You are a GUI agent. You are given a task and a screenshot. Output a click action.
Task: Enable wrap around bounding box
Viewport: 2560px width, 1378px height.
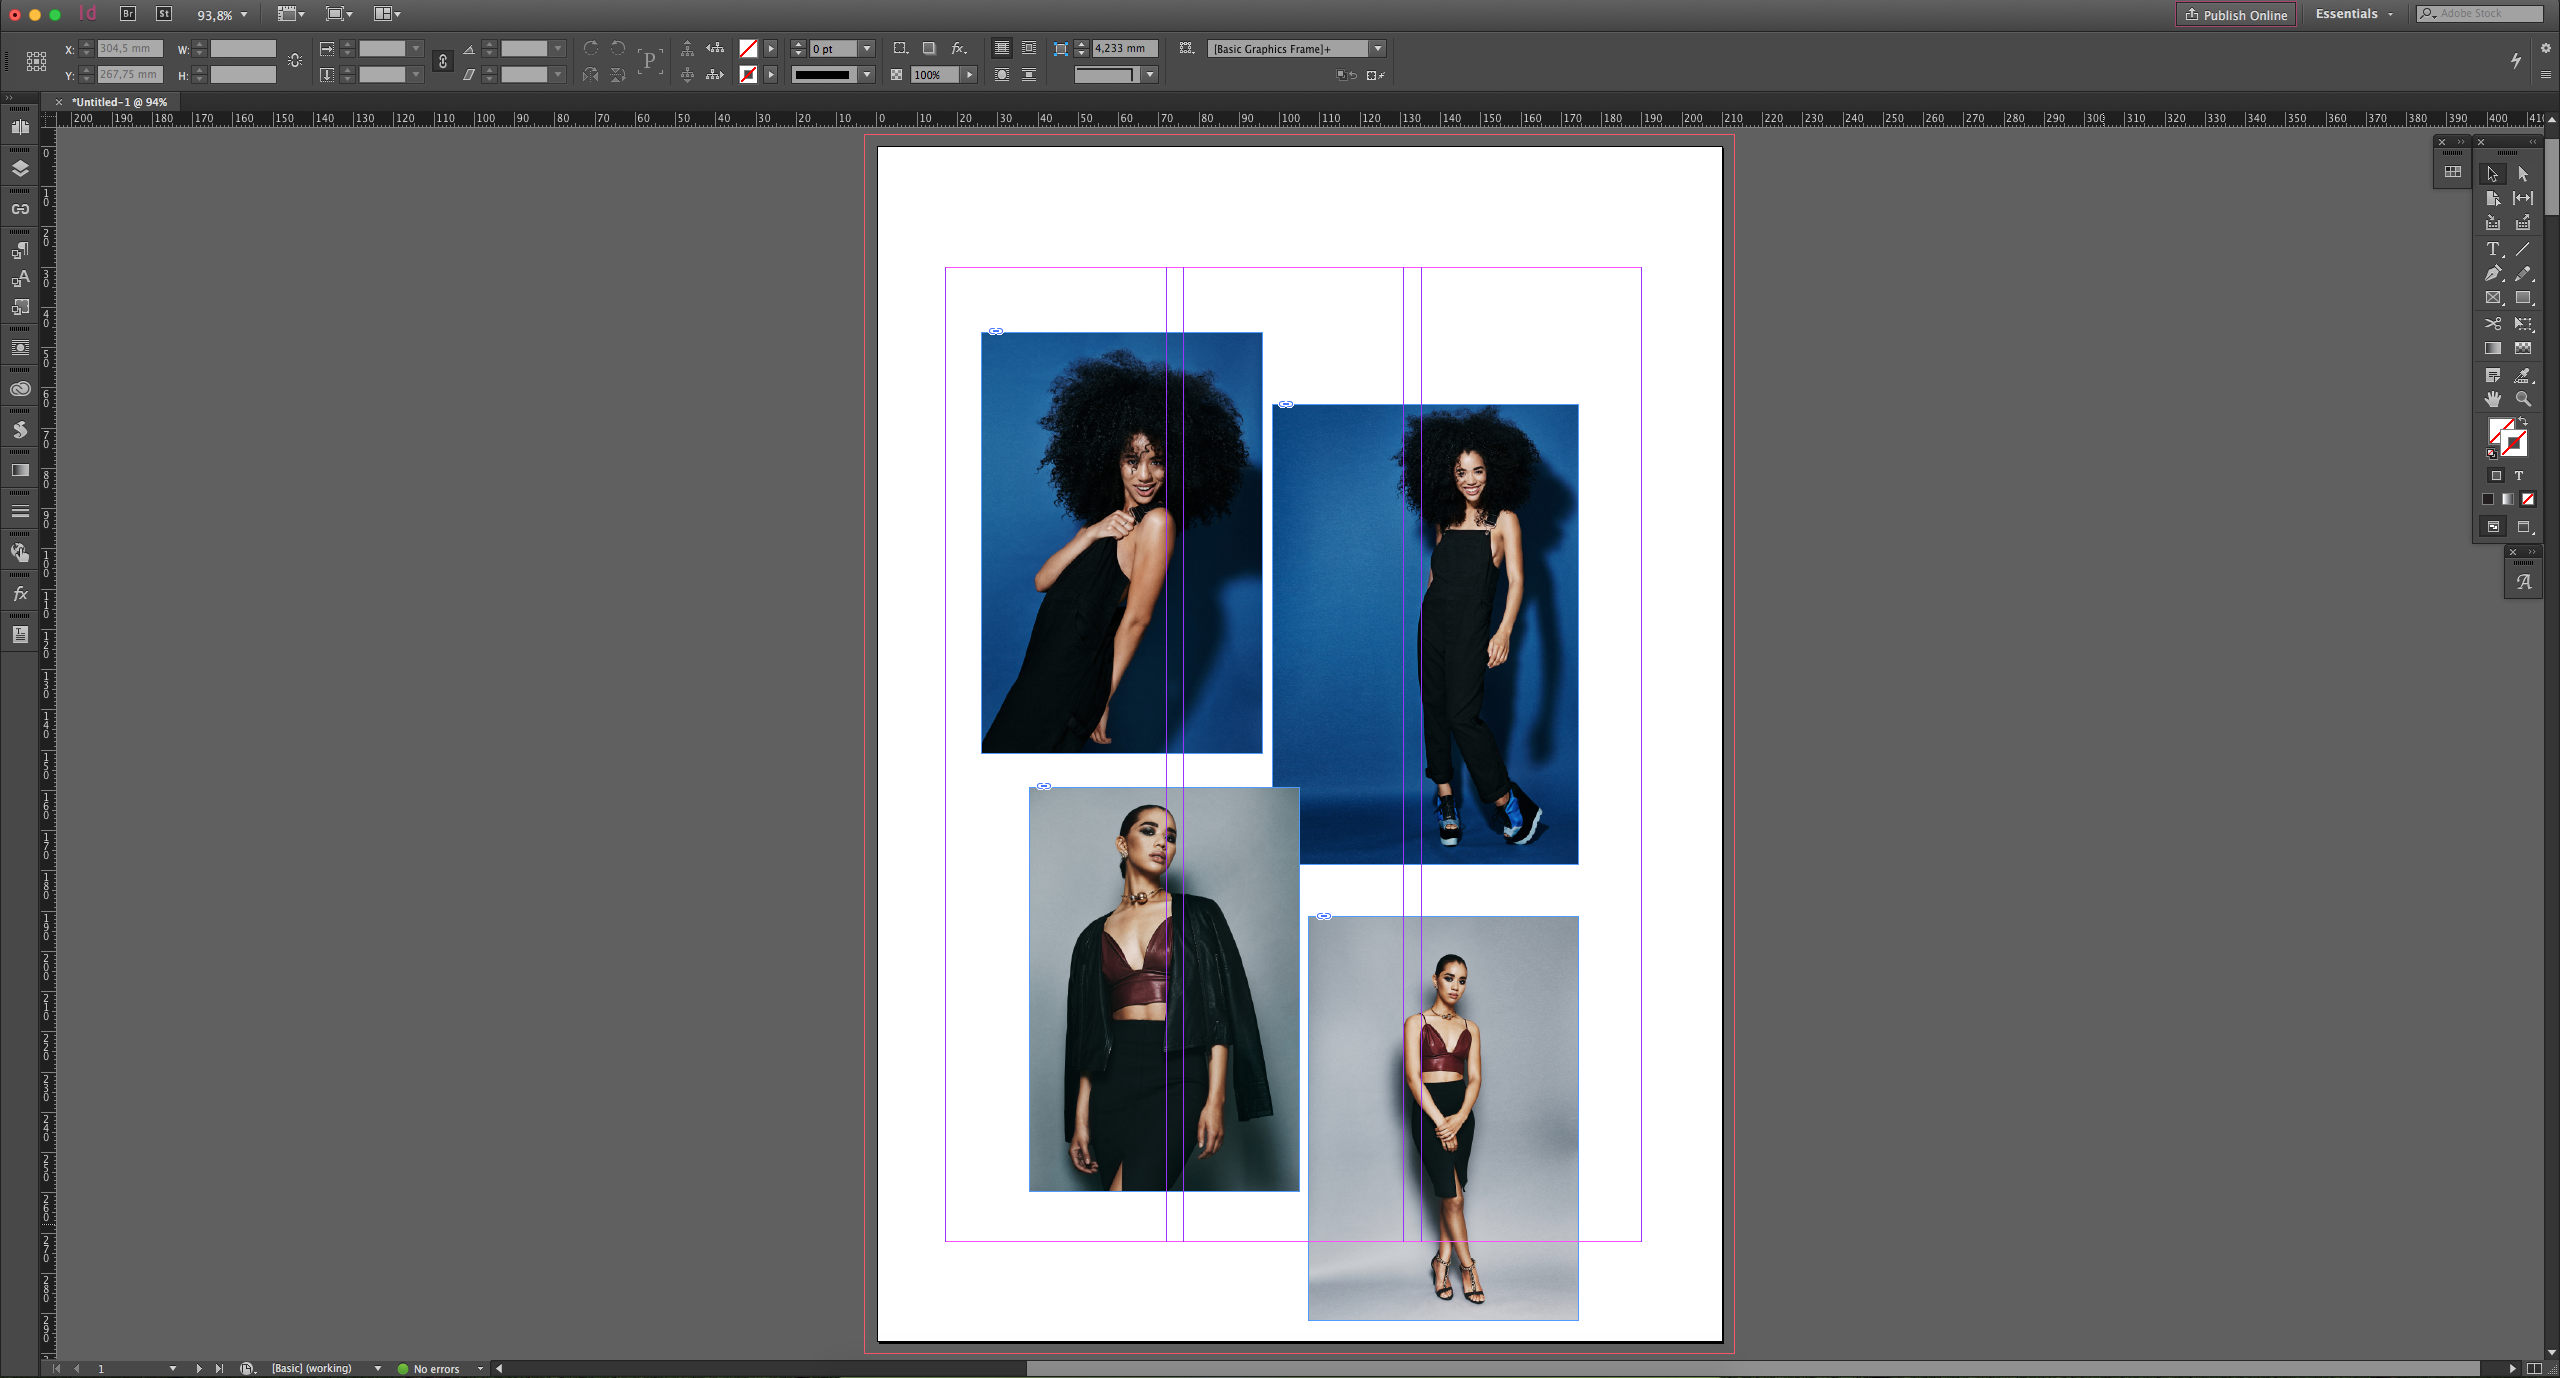click(1029, 48)
